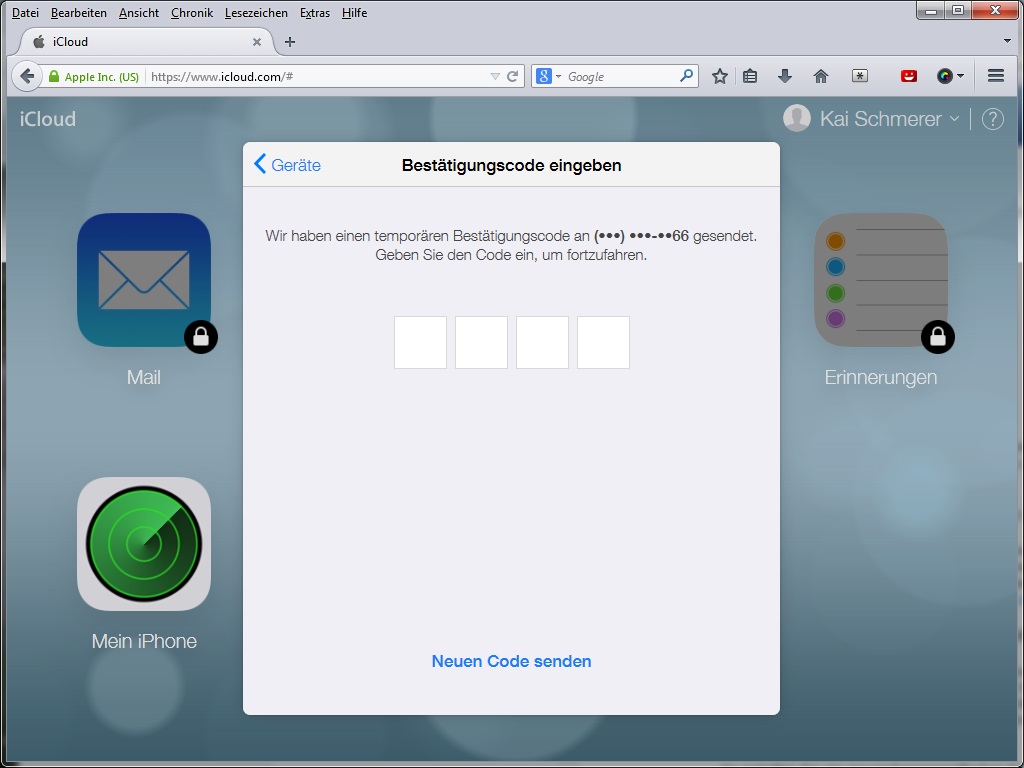
Task: Focus the second verification code box
Action: point(481,343)
